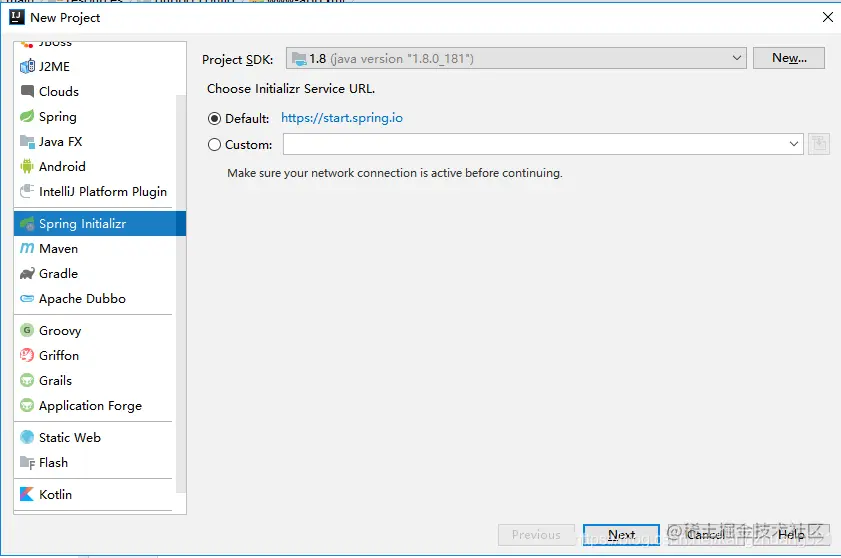The image size is (841, 558).
Task: Open the start.spring.io link
Action: (342, 118)
